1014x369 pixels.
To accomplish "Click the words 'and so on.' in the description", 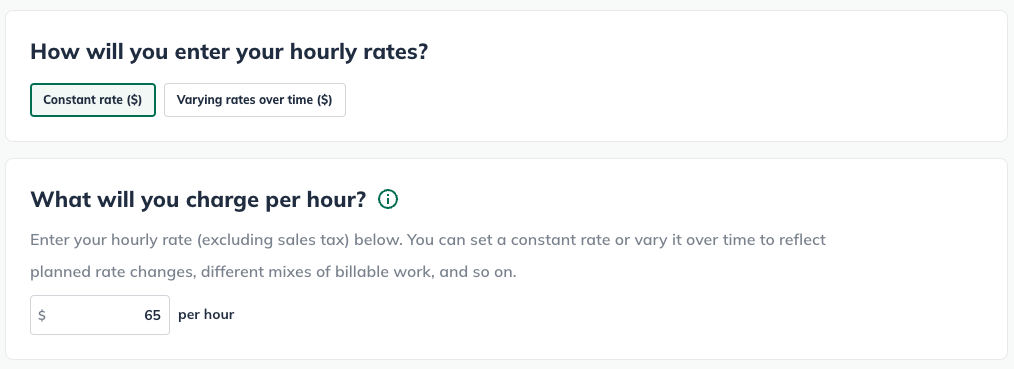I will 478,272.
